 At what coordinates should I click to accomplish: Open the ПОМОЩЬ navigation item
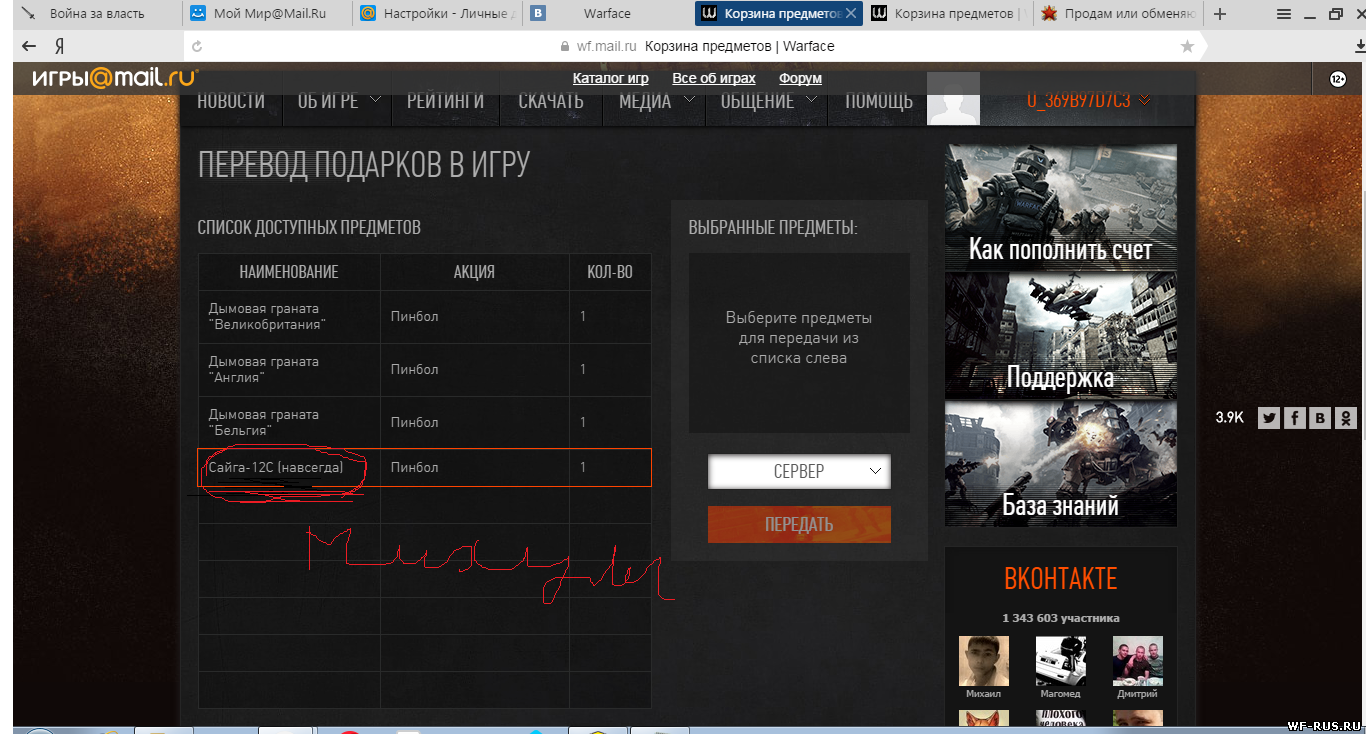879,101
